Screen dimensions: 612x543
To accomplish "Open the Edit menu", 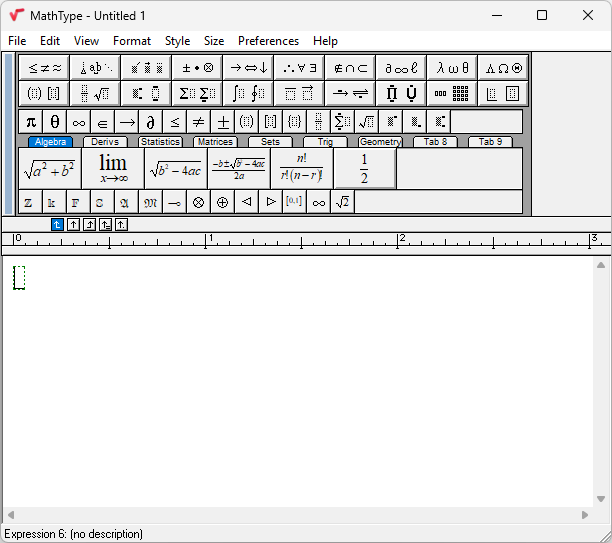I will tap(50, 41).
